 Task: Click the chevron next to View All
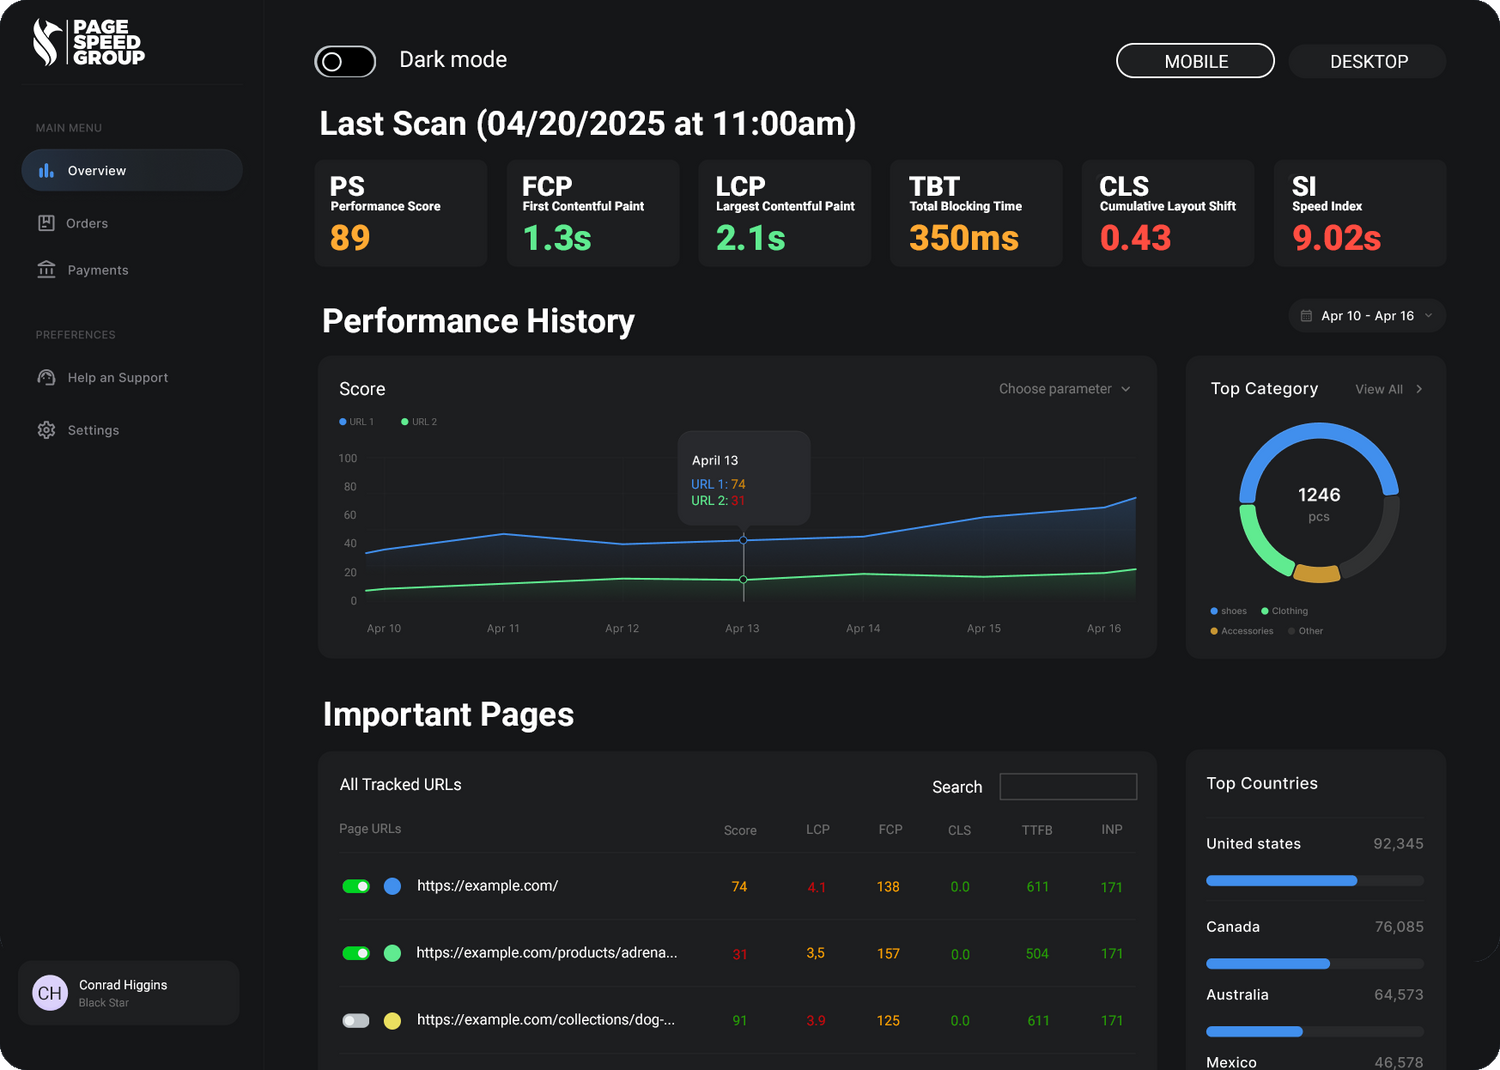point(1419,389)
